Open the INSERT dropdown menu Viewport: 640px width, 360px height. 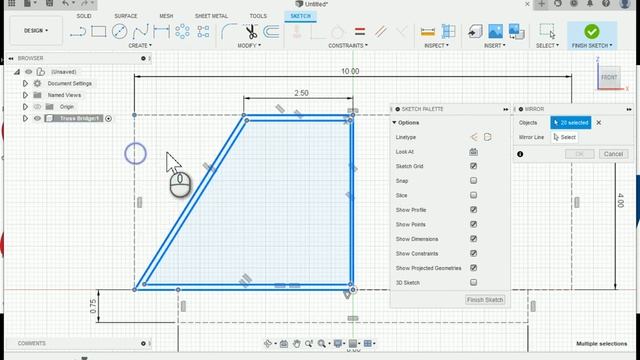494,45
